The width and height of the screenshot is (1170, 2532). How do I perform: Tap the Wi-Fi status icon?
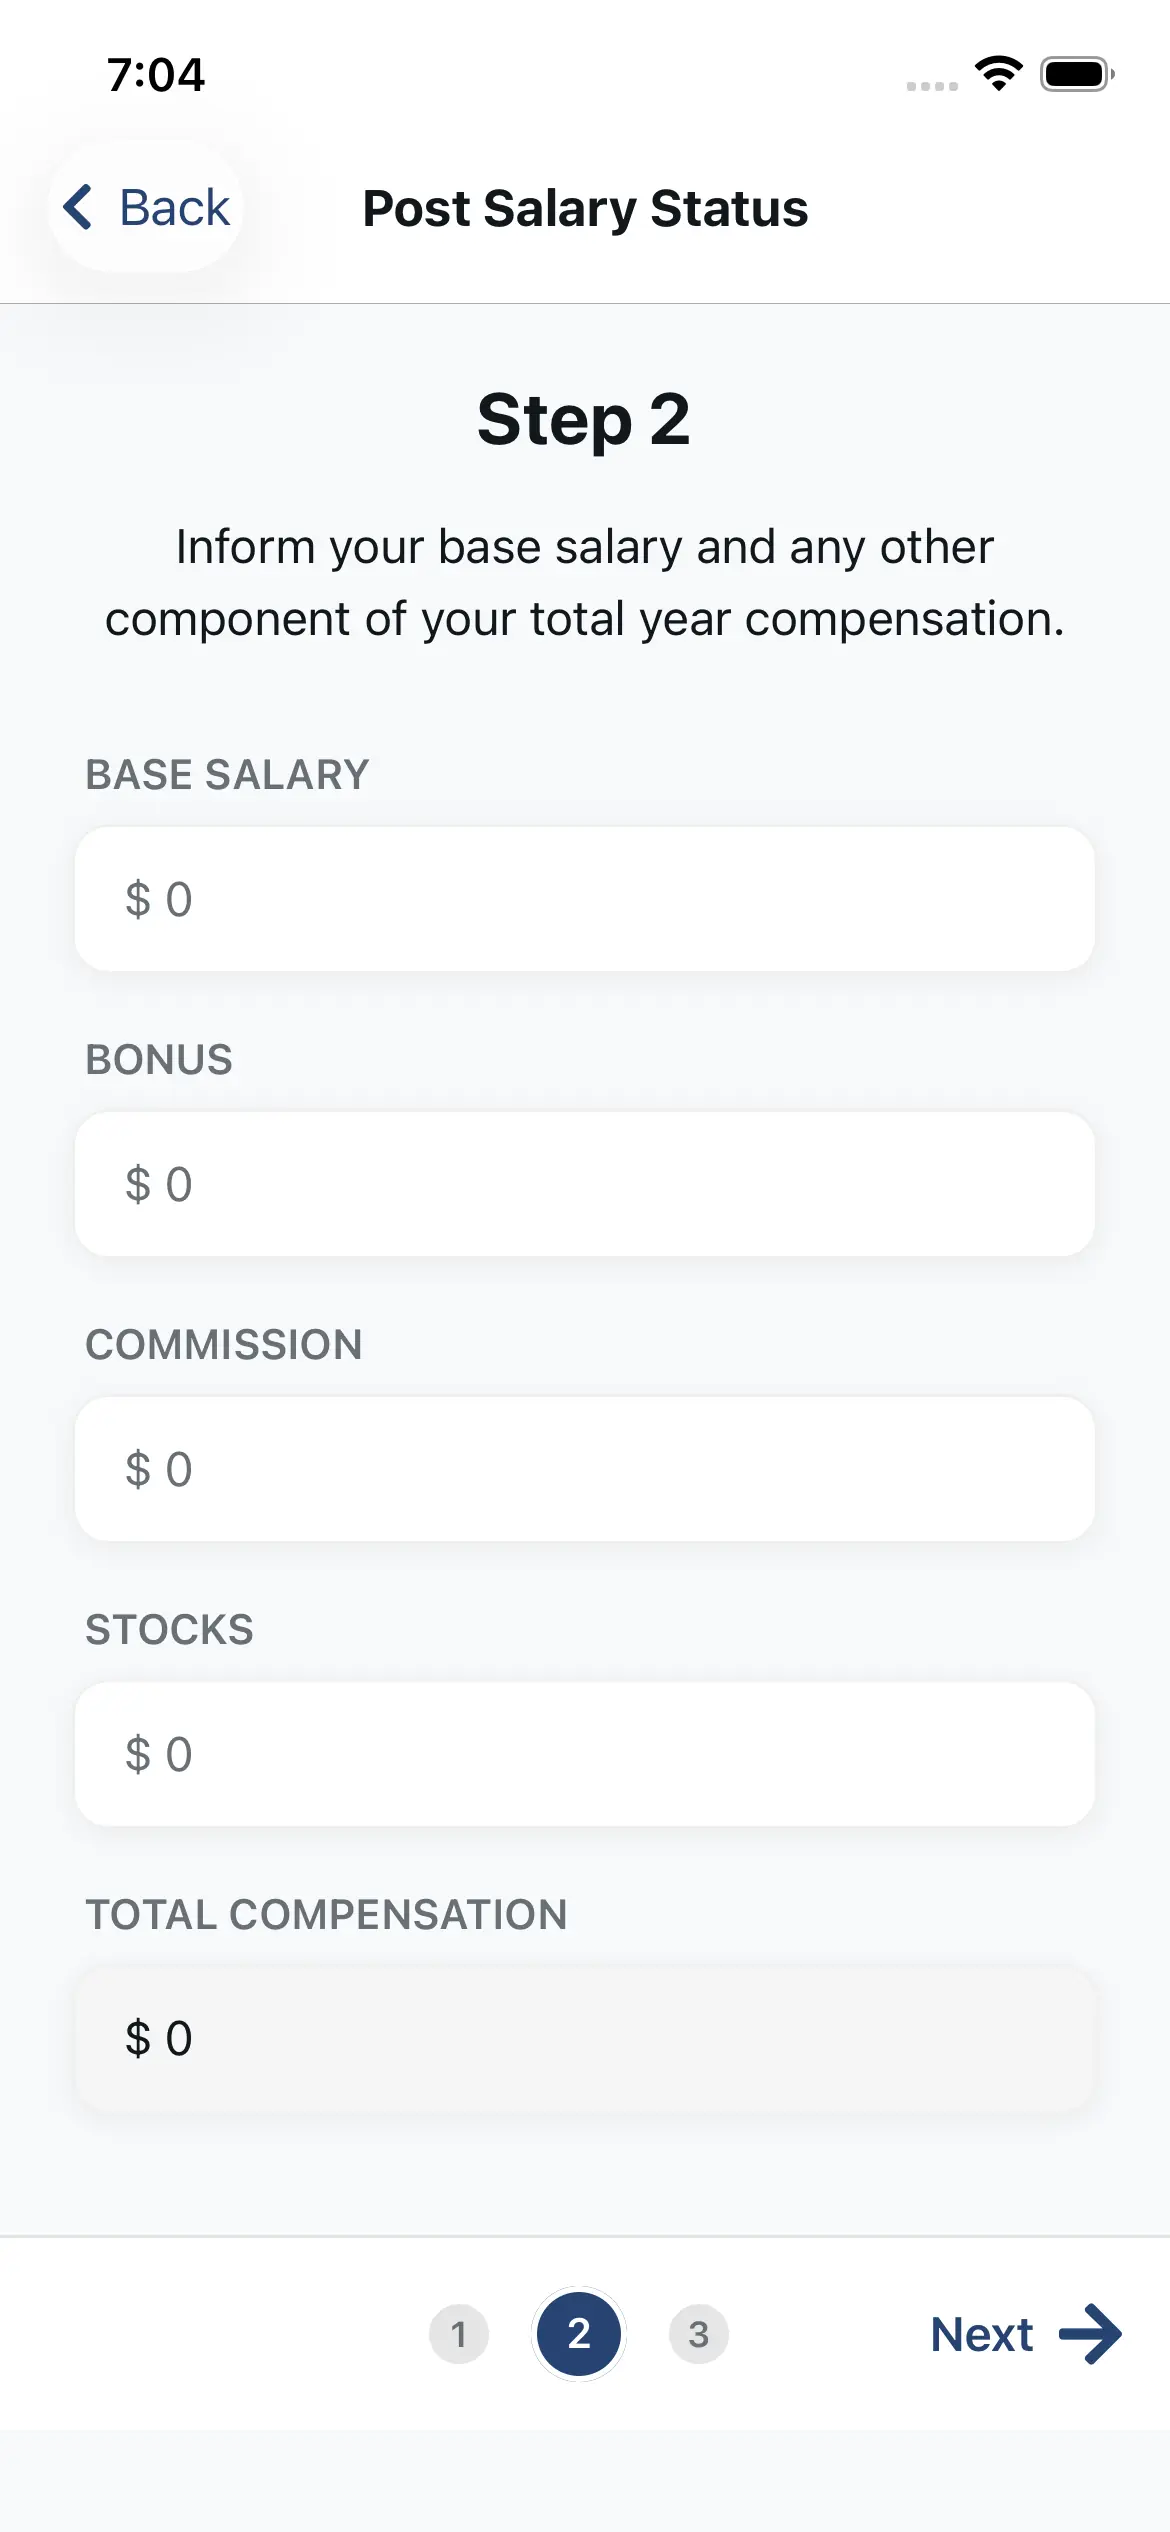click(x=998, y=74)
